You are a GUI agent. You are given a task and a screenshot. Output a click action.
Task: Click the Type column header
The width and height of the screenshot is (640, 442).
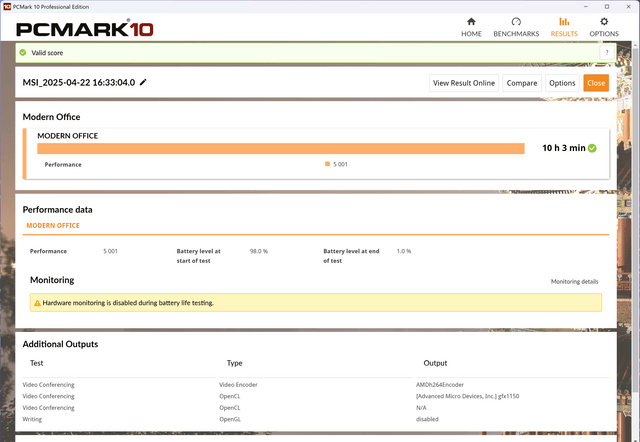pos(234,363)
